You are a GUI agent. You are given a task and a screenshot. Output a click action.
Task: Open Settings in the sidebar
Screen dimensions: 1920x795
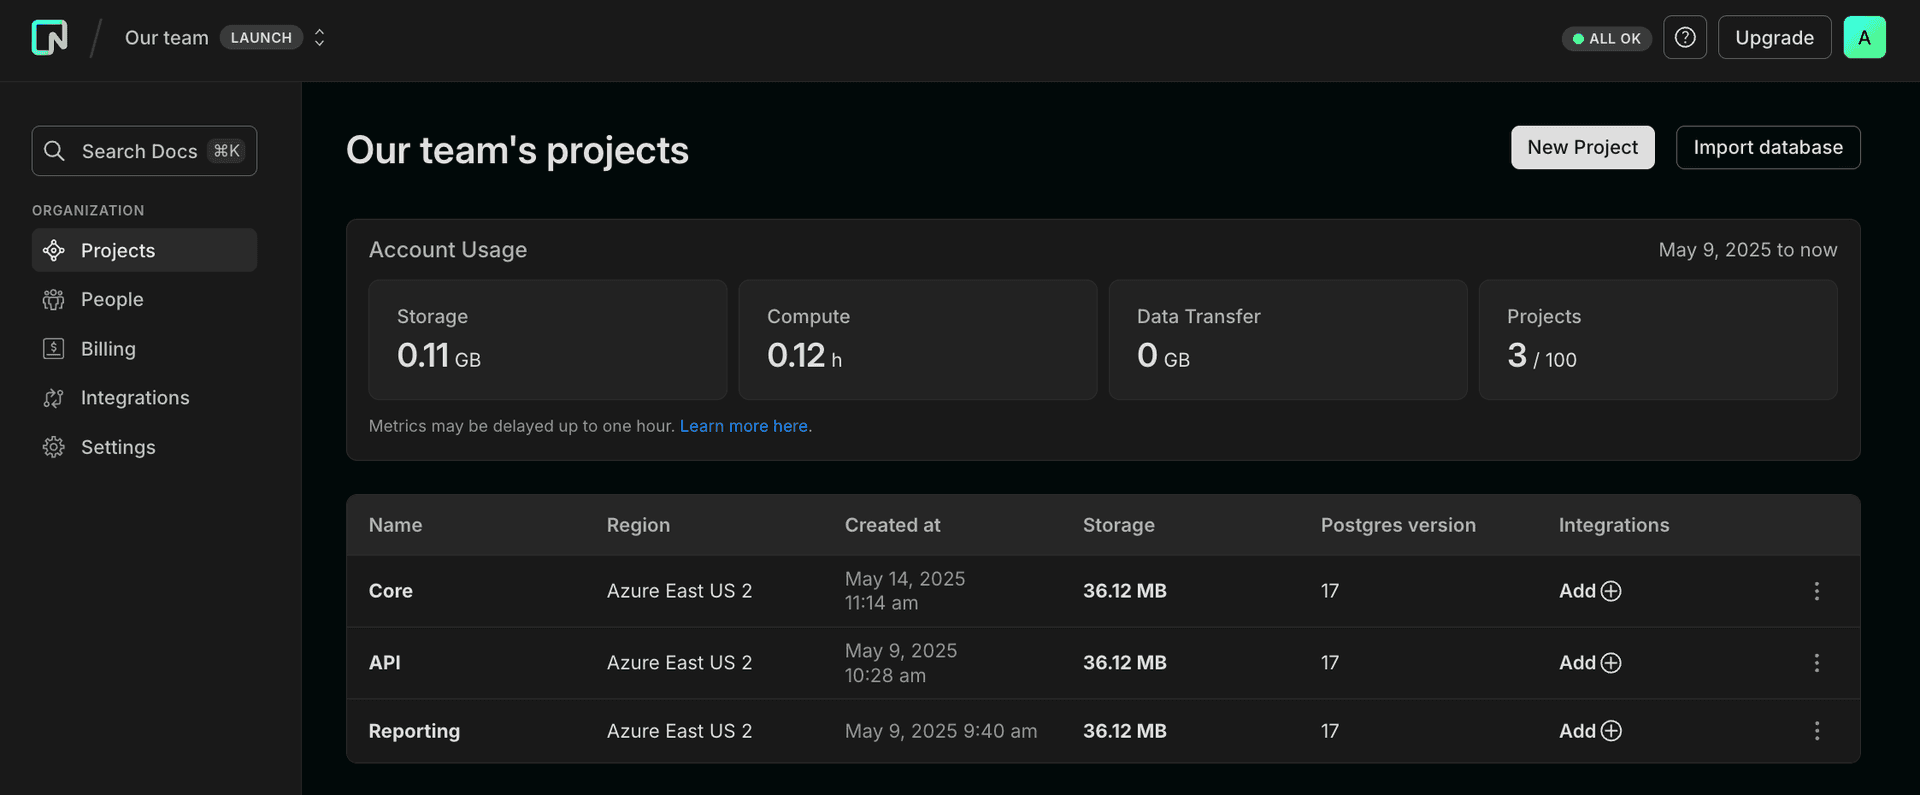point(118,447)
